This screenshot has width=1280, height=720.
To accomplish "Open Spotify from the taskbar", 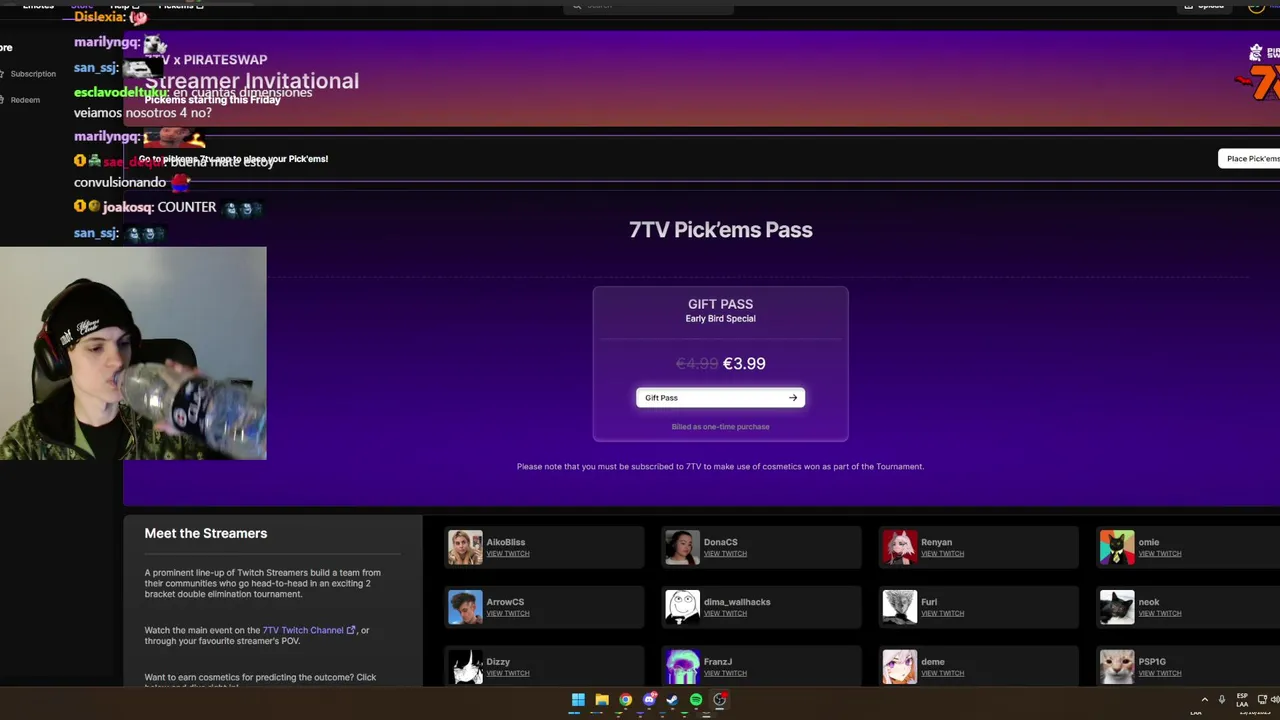I will click(x=696, y=700).
